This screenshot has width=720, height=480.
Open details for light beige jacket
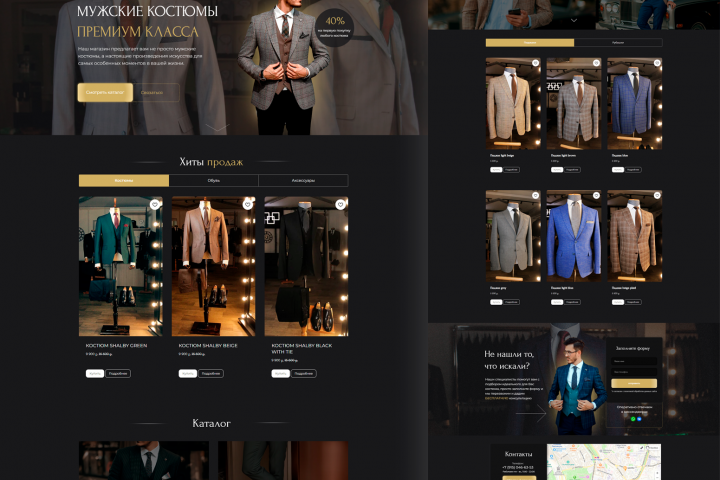pos(512,169)
